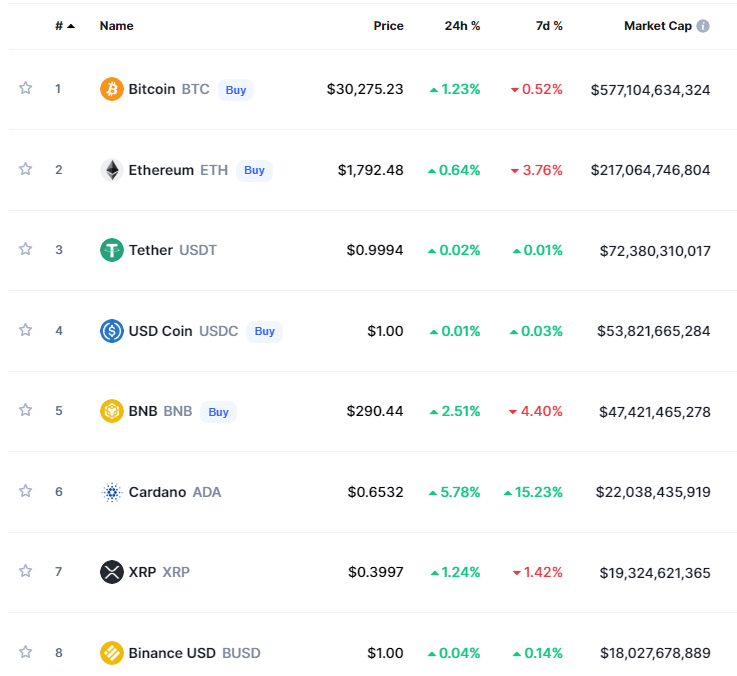
Task: Click Ethereum market cap $217,064,746,804
Action: coord(651,170)
